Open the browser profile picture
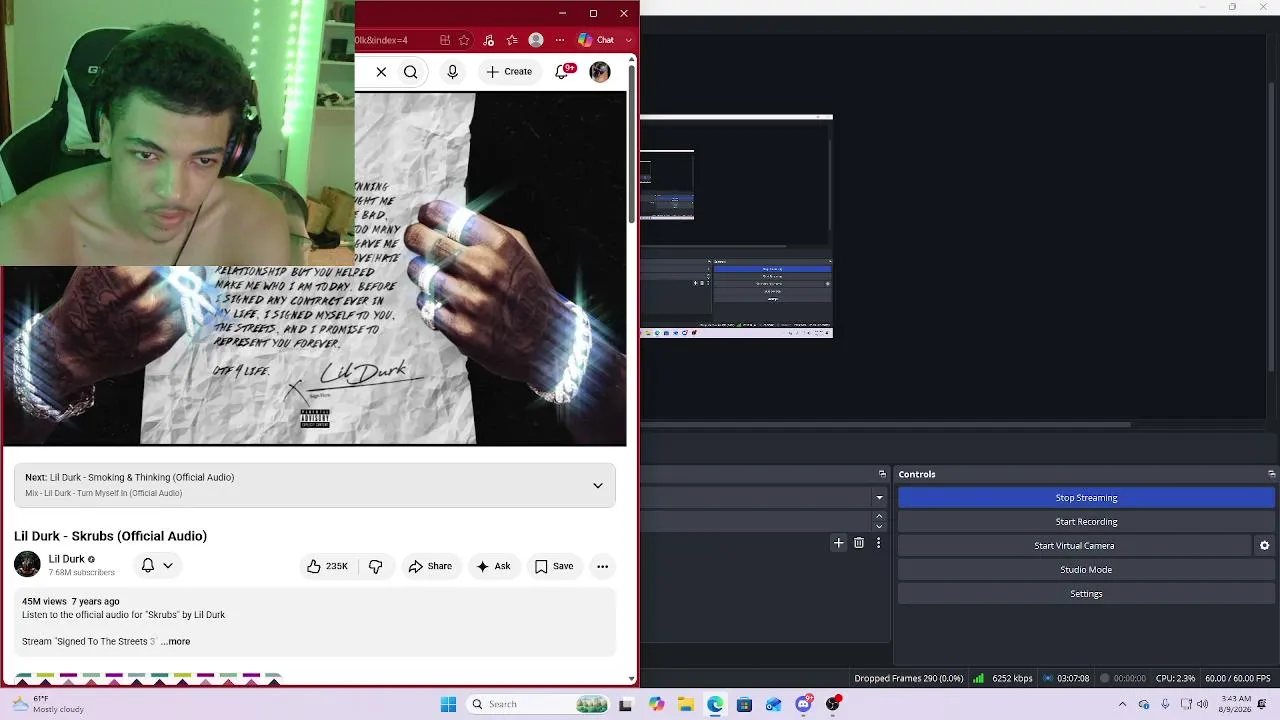Image resolution: width=1280 pixels, height=720 pixels. (x=536, y=40)
